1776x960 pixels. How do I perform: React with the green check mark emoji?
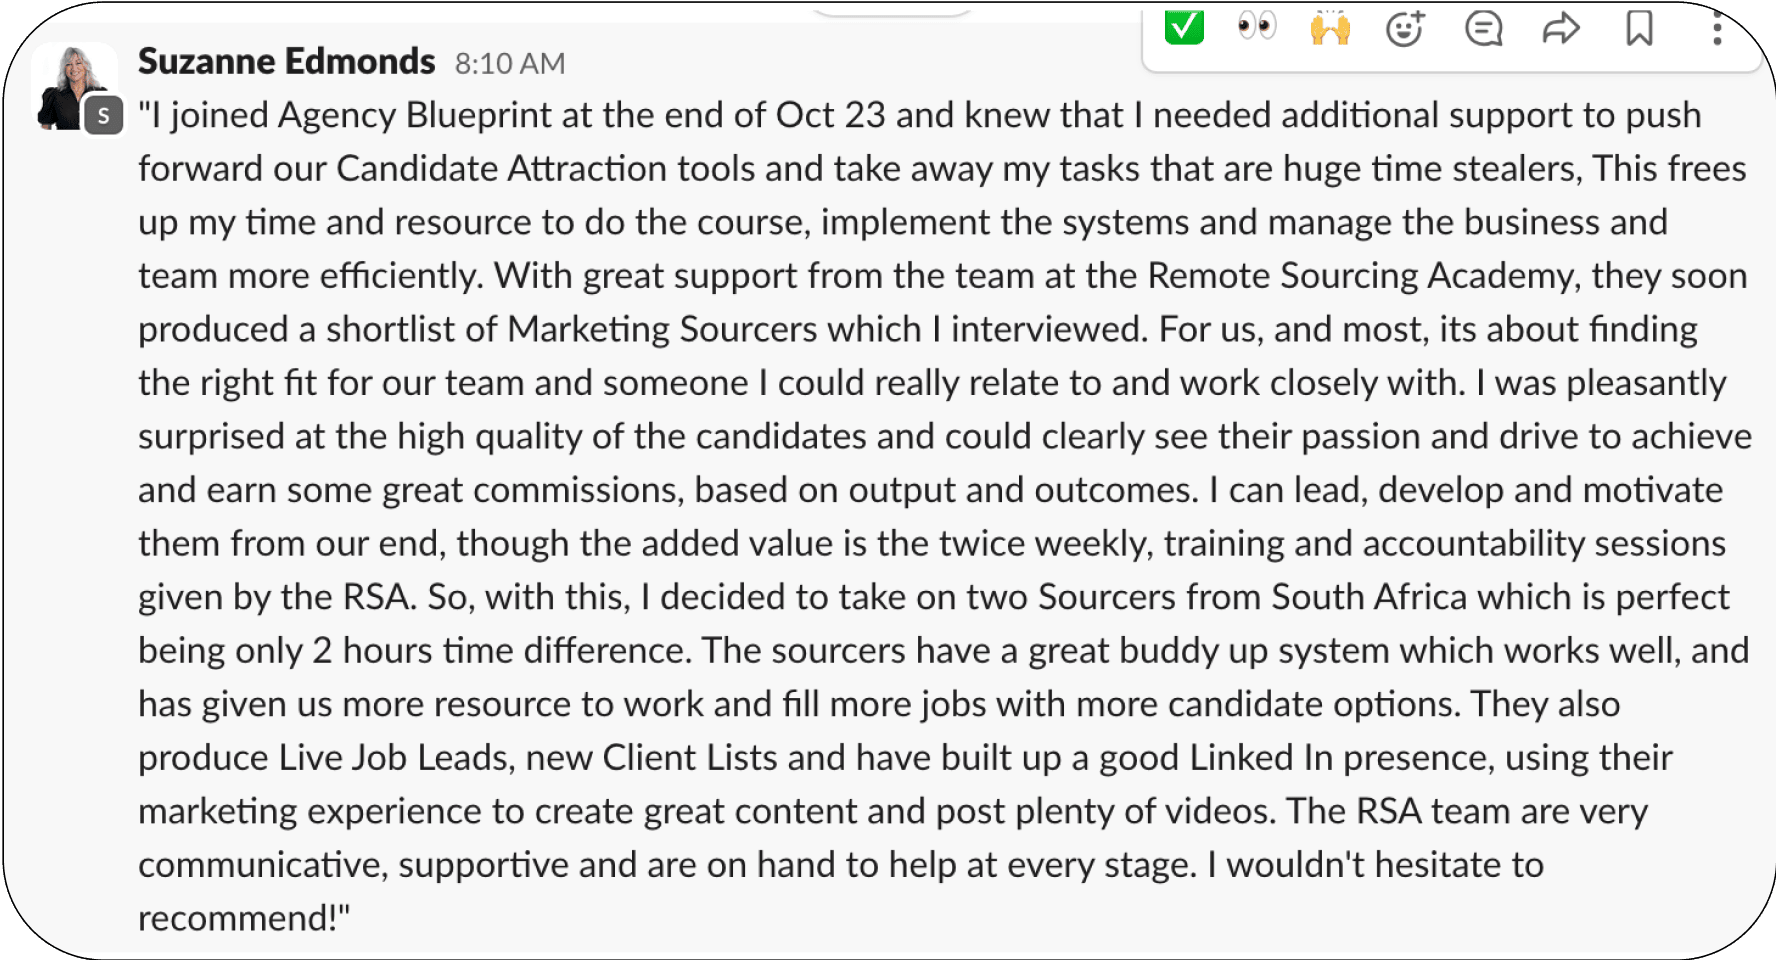(x=1184, y=27)
